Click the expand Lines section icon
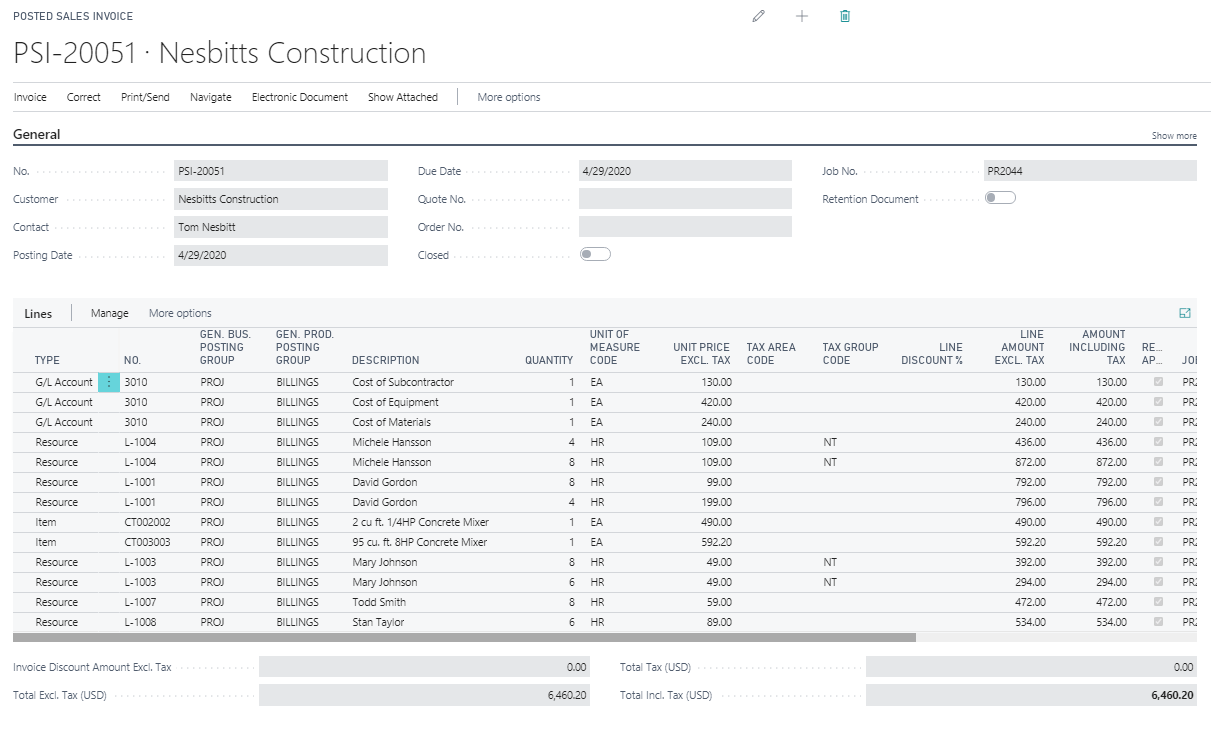Image resolution: width=1211 pixels, height=735 pixels. coord(1185,313)
